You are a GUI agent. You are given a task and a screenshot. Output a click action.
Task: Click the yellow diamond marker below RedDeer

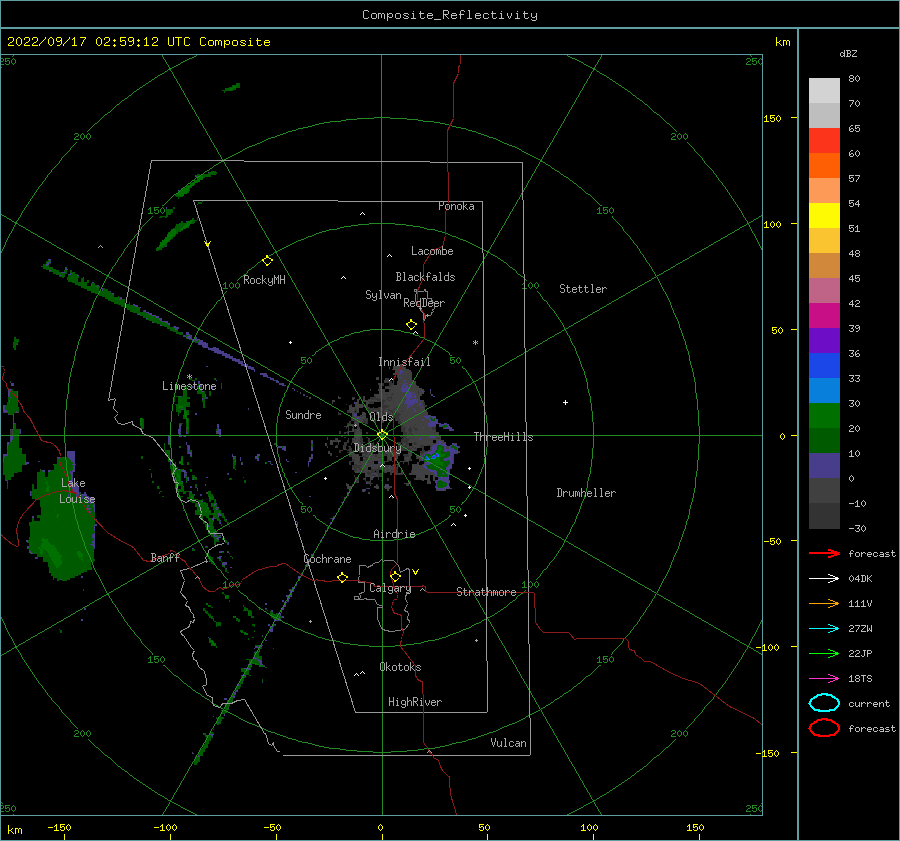tap(411, 325)
